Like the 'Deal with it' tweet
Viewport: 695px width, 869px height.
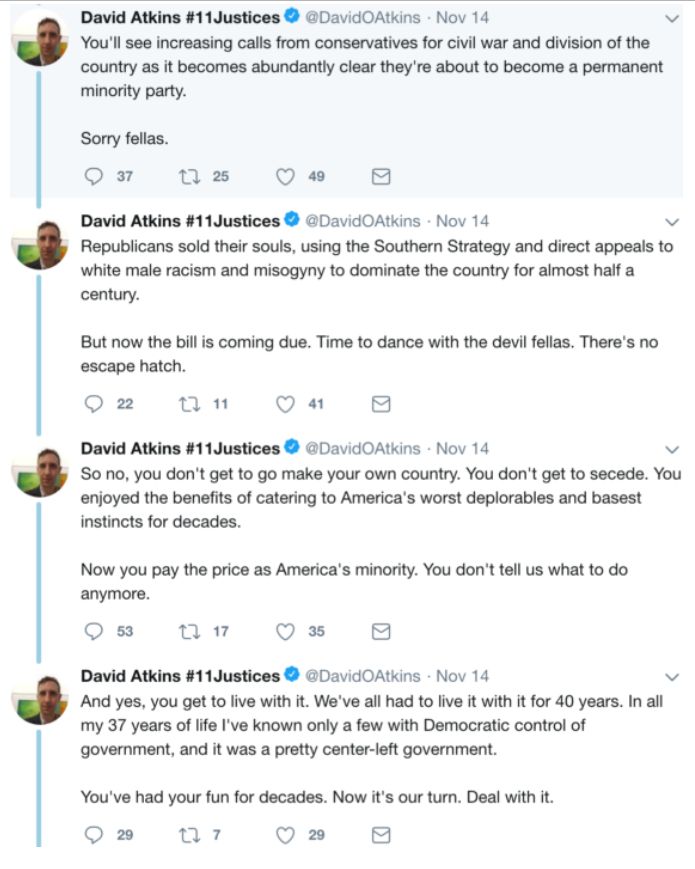tap(285, 833)
